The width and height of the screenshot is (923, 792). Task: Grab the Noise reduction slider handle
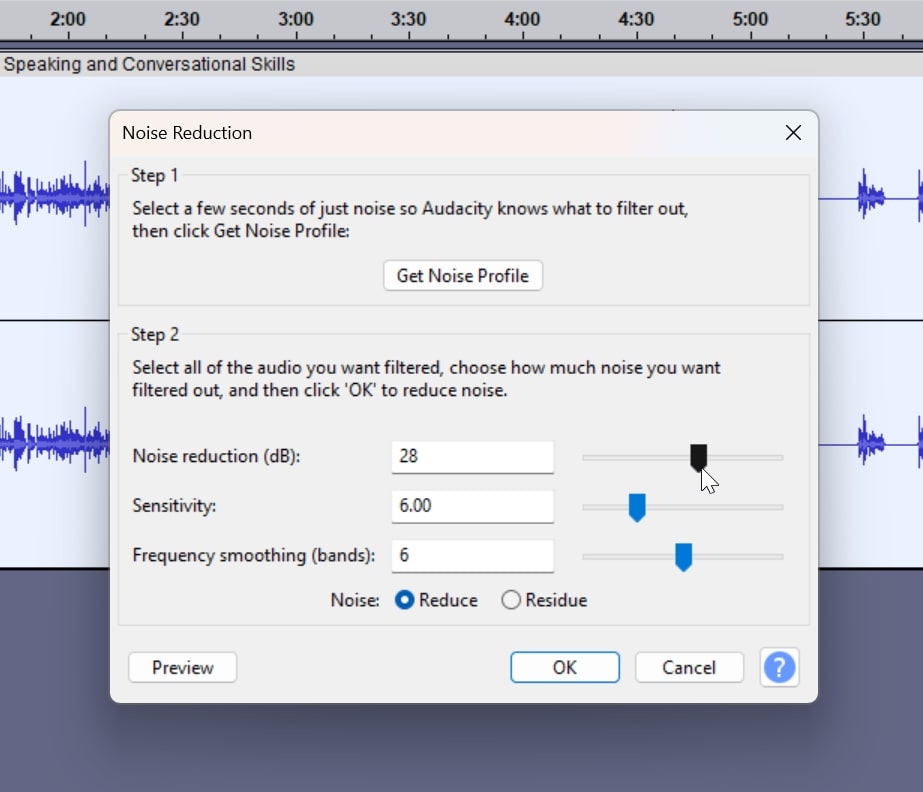click(699, 457)
